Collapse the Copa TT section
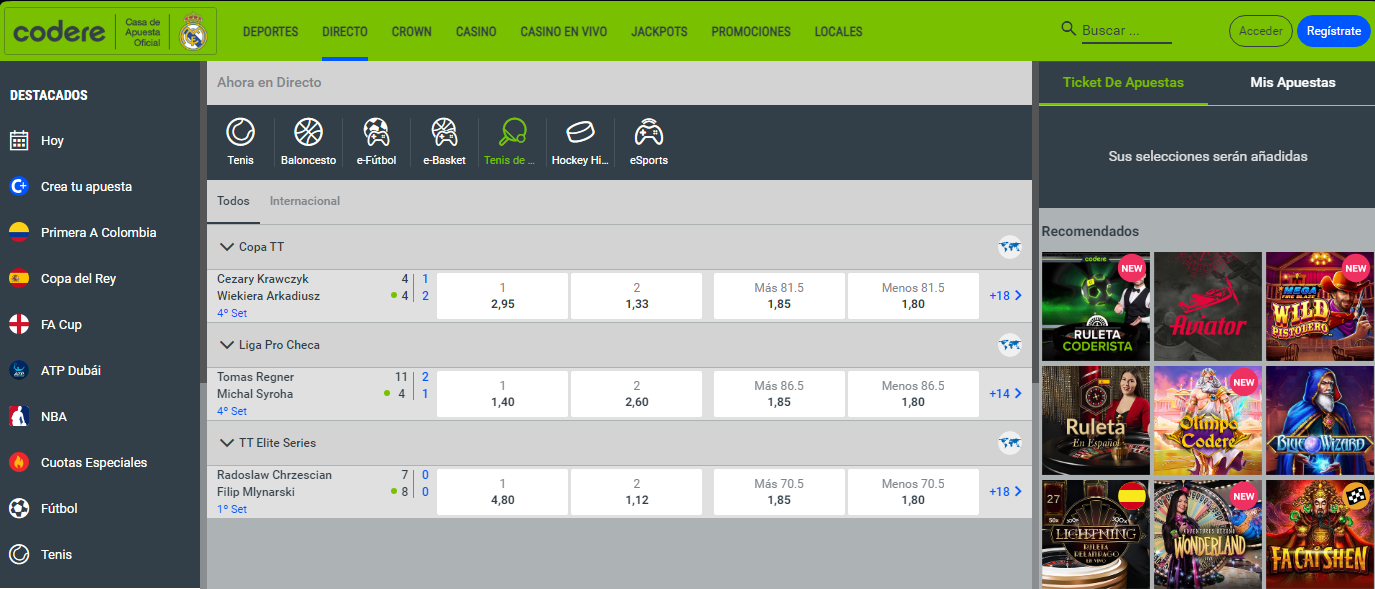This screenshot has width=1375, height=589. (226, 247)
